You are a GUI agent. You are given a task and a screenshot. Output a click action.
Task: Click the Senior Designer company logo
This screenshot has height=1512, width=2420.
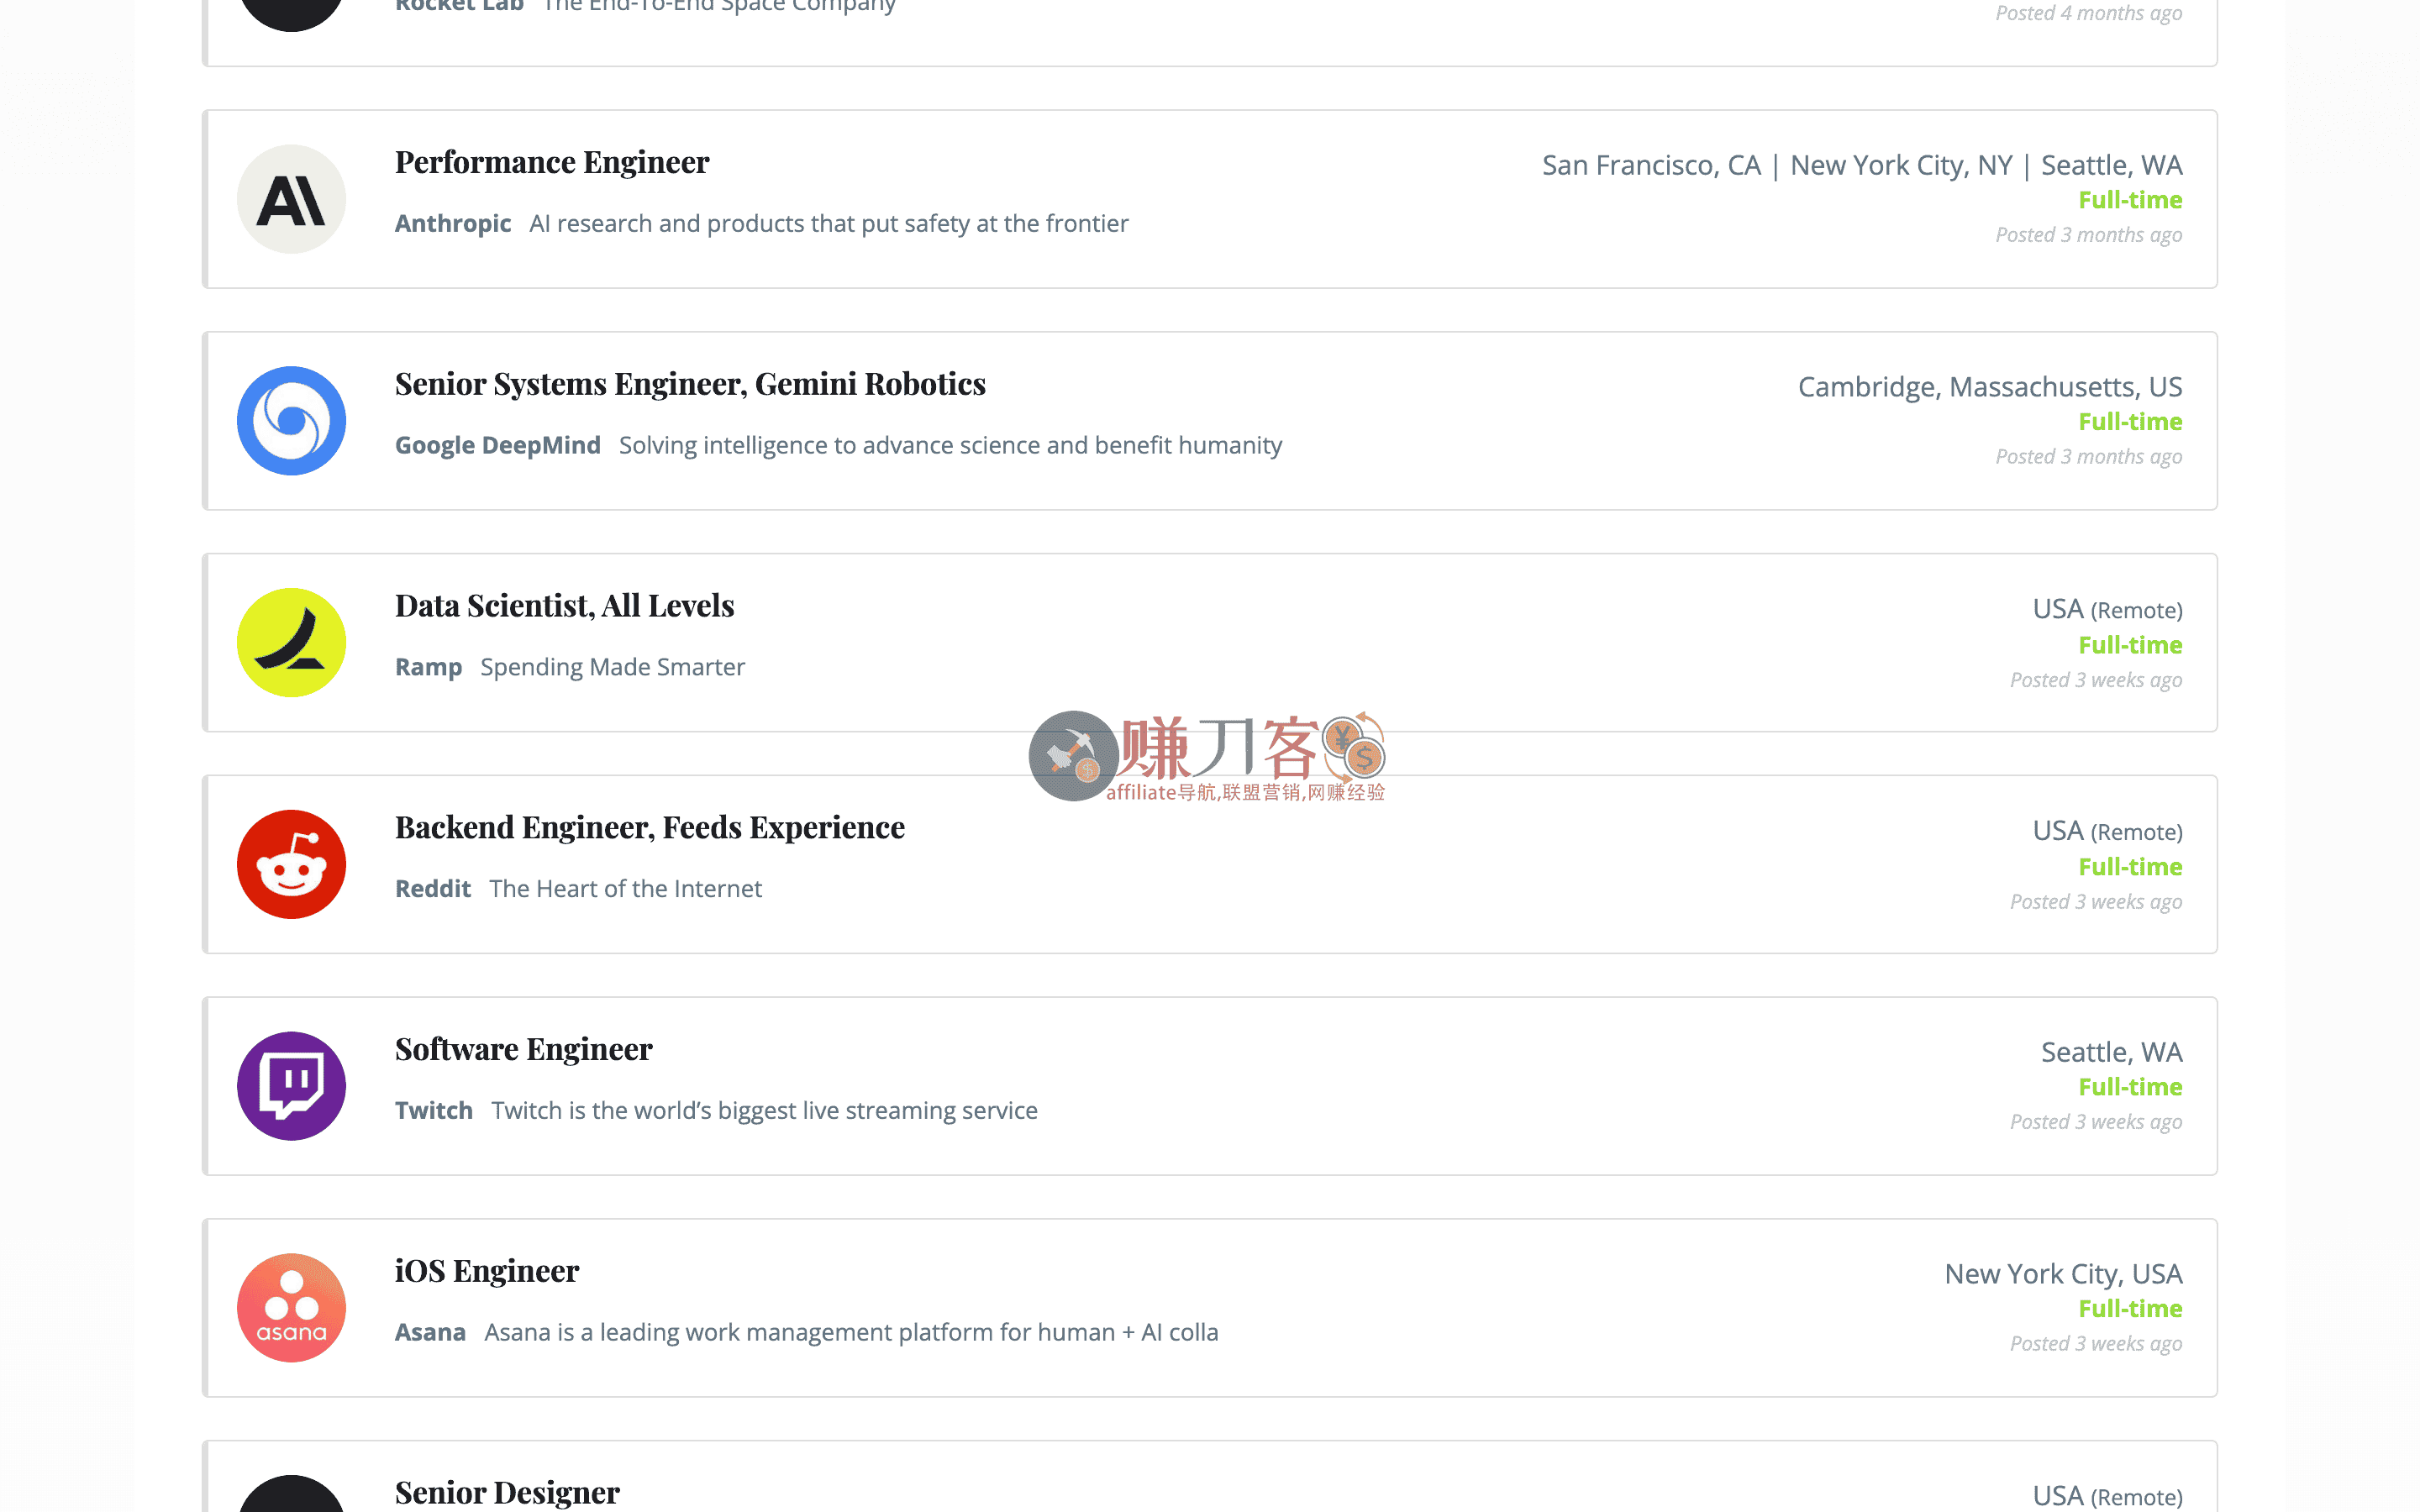(x=291, y=1494)
